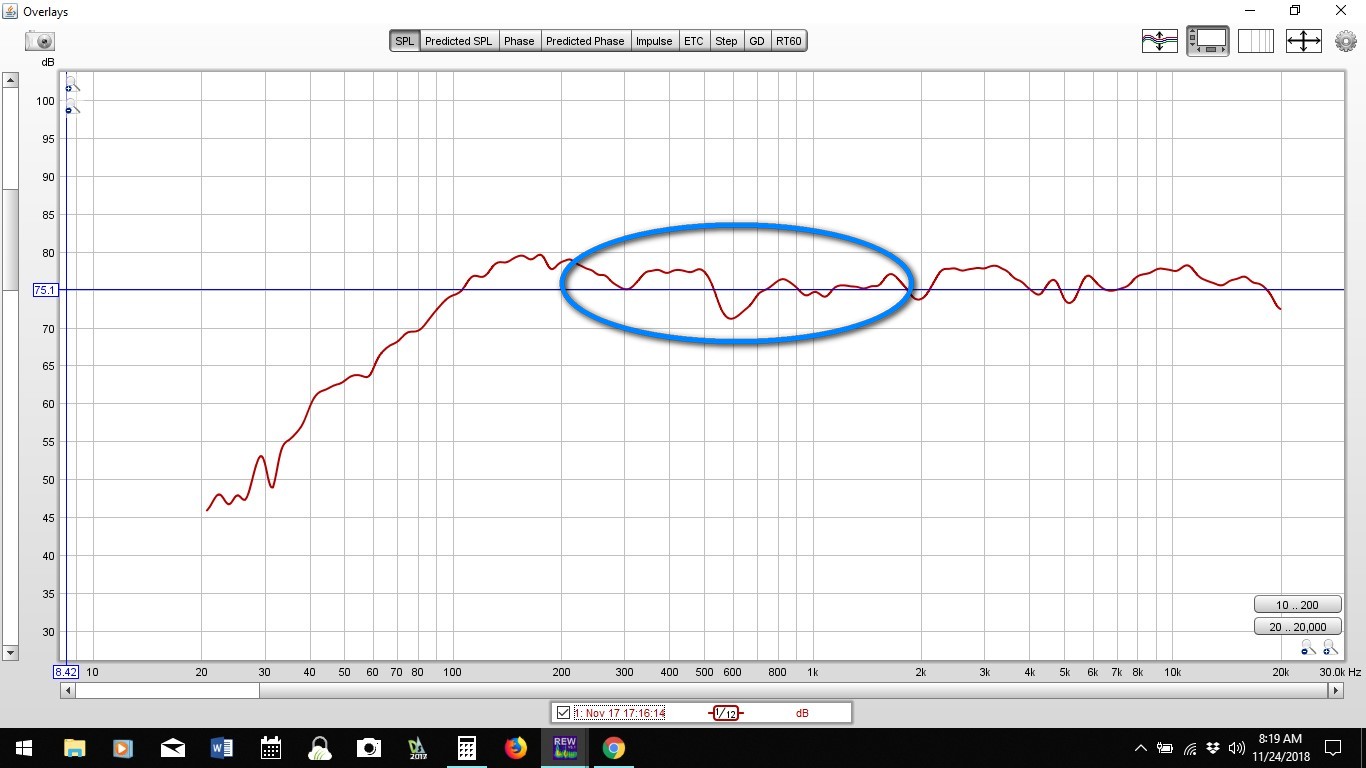This screenshot has height=768, width=1366.
Task: Open Word from the taskbar
Action: click(x=221, y=748)
